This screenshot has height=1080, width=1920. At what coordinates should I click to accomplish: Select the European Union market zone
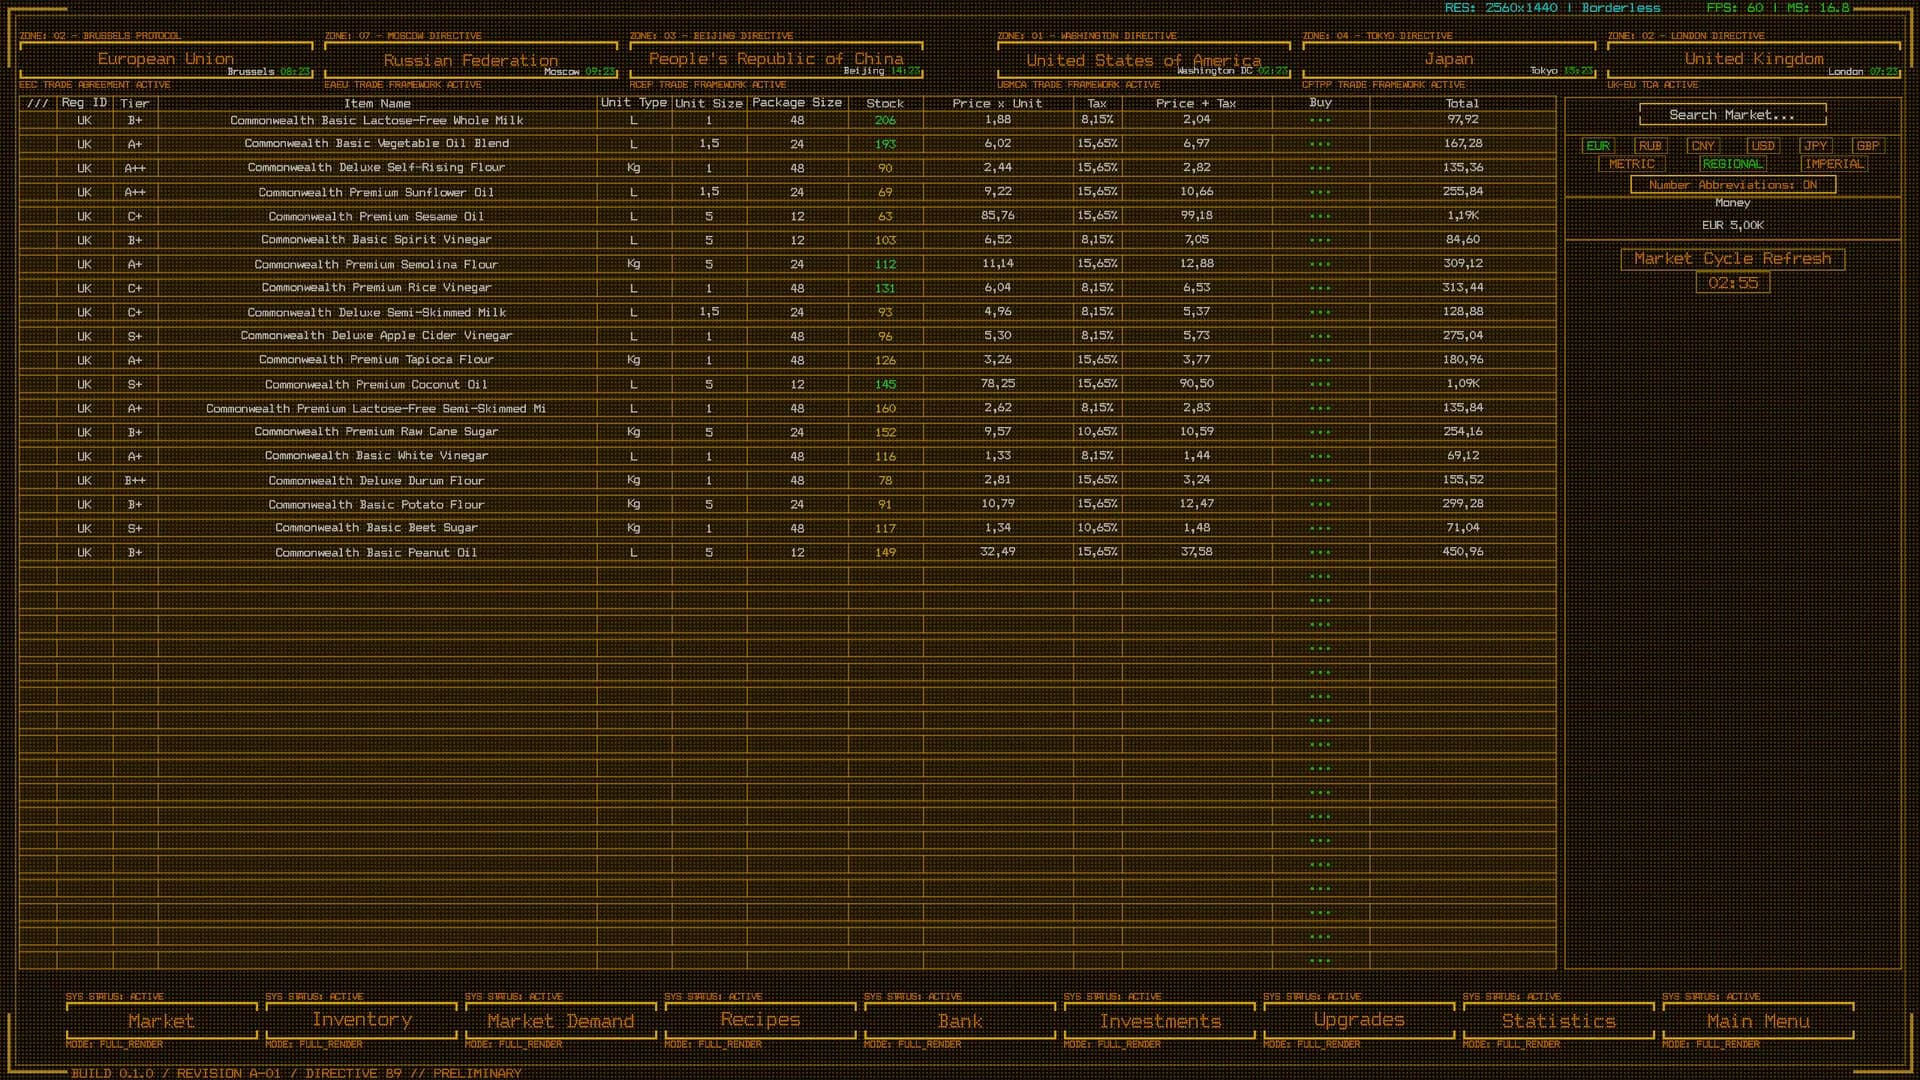166,60
